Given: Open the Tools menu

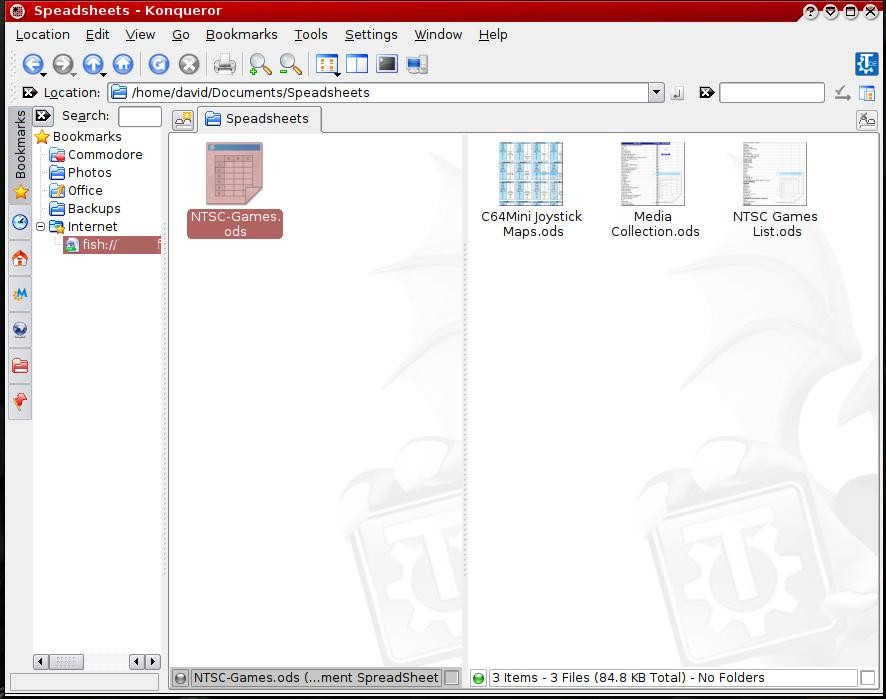Looking at the screenshot, I should [x=311, y=34].
